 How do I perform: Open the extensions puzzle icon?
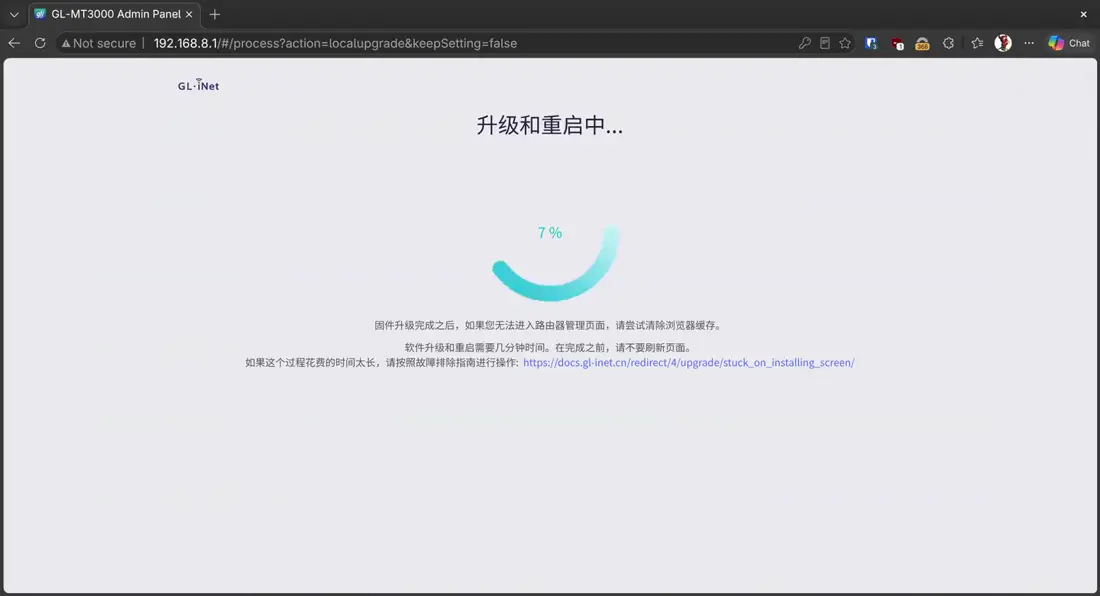pos(948,43)
